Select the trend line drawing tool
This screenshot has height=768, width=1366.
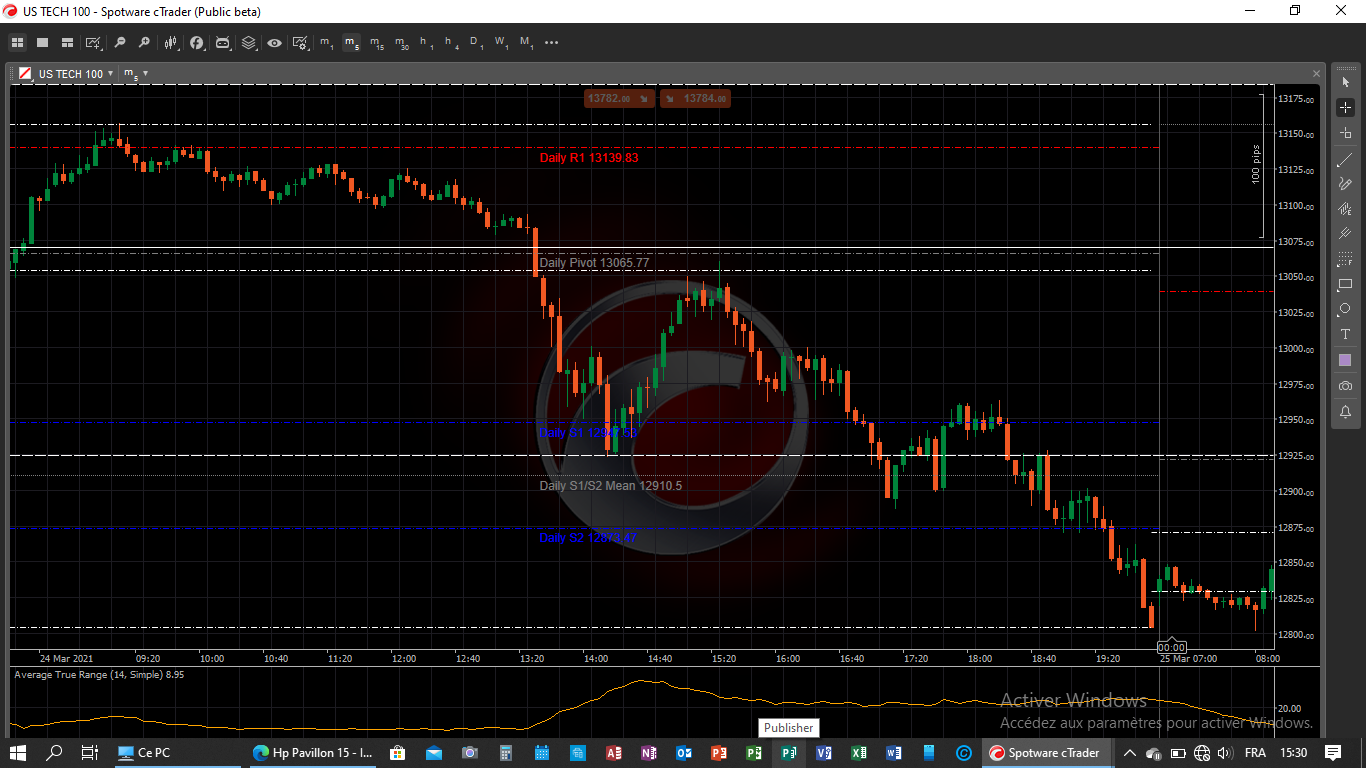coord(1345,160)
